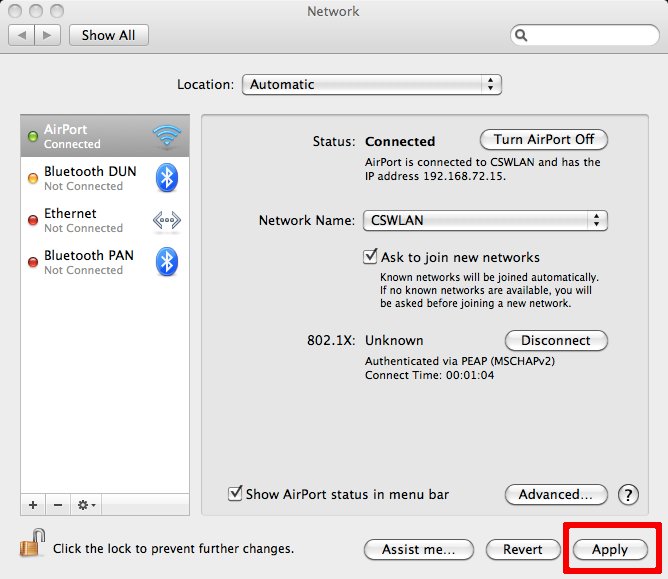Click the forward navigation arrow
This screenshot has width=668, height=579.
click(47, 35)
